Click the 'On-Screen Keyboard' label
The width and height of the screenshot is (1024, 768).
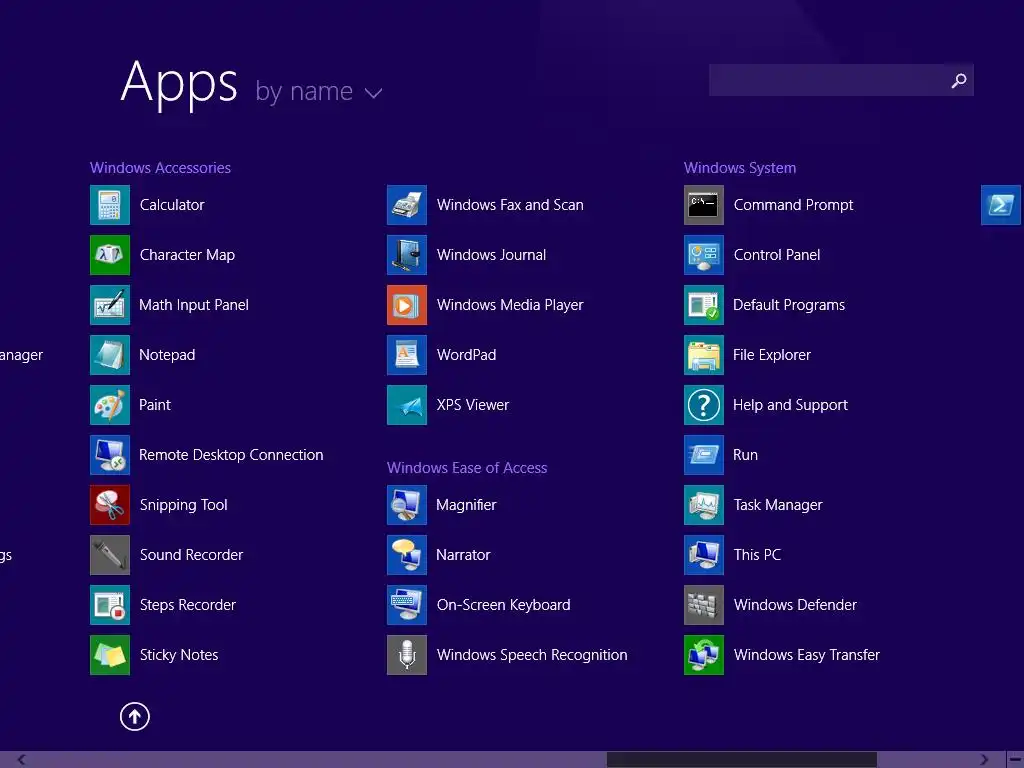click(504, 605)
